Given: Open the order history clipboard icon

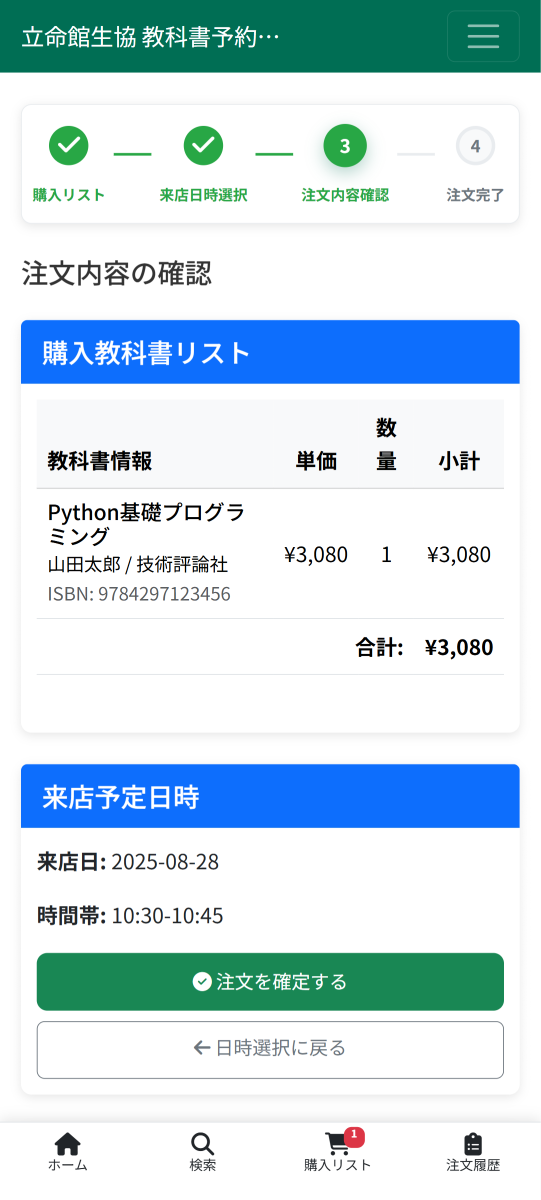Looking at the screenshot, I should pyautogui.click(x=473, y=1144).
